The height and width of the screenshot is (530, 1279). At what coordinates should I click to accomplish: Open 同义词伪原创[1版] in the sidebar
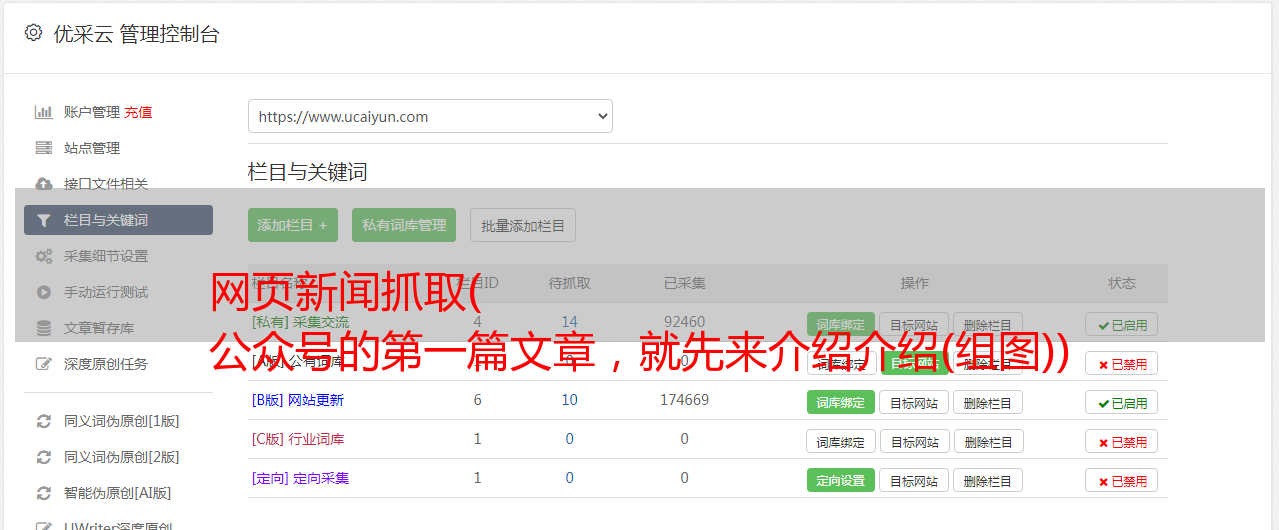coord(122,421)
